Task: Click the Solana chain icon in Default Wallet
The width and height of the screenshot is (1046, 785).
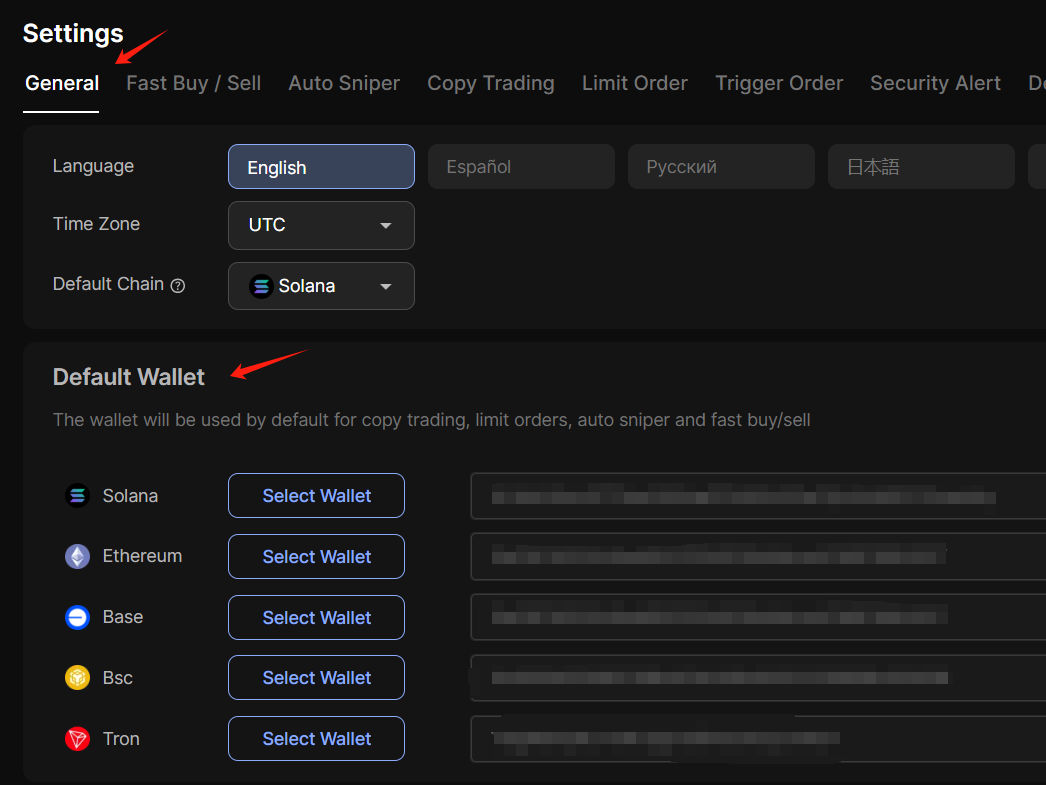Action: point(77,496)
